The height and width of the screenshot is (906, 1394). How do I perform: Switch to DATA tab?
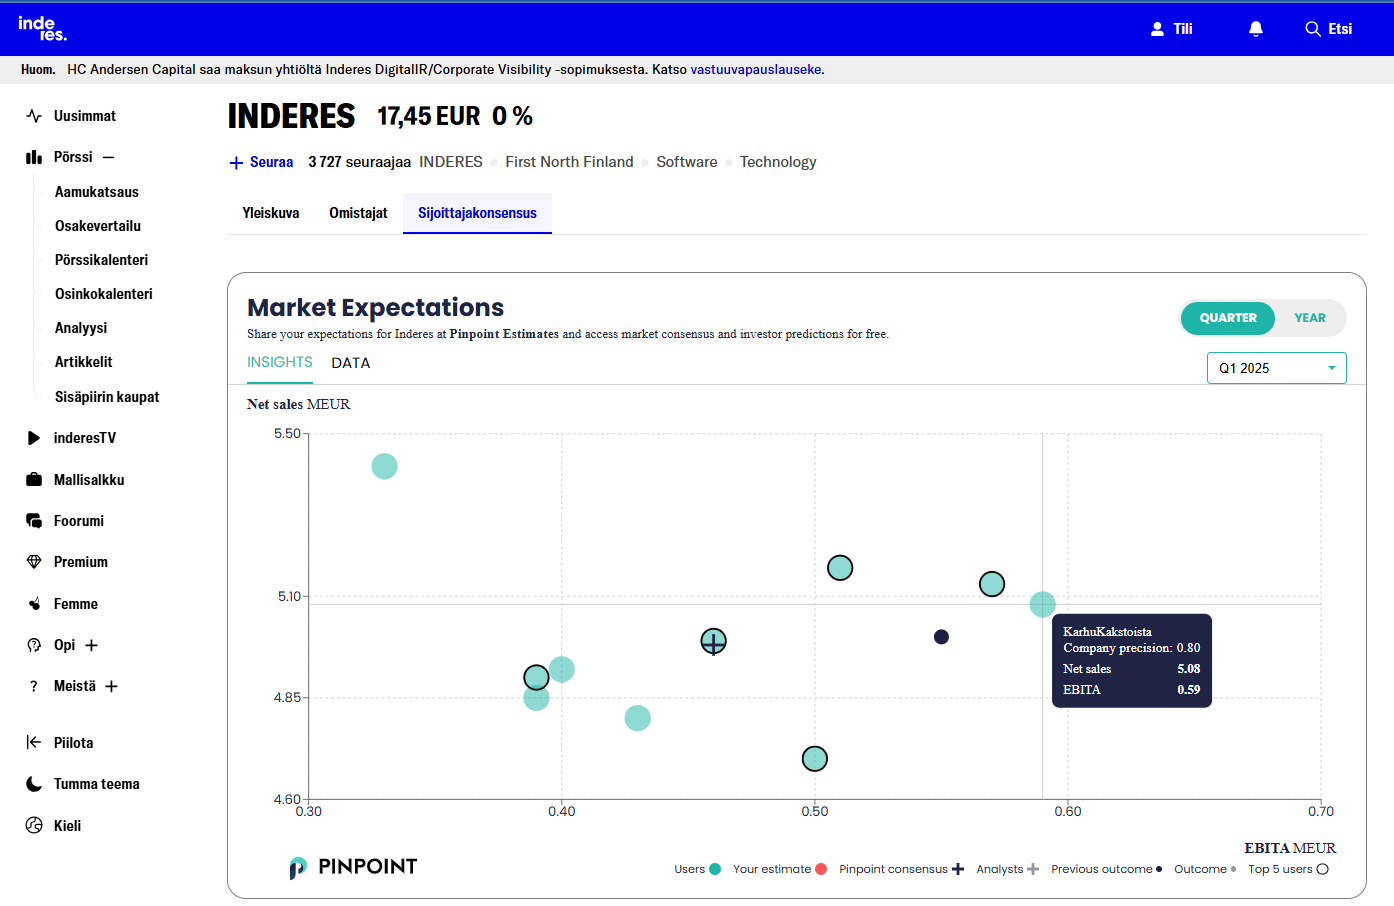pos(351,363)
